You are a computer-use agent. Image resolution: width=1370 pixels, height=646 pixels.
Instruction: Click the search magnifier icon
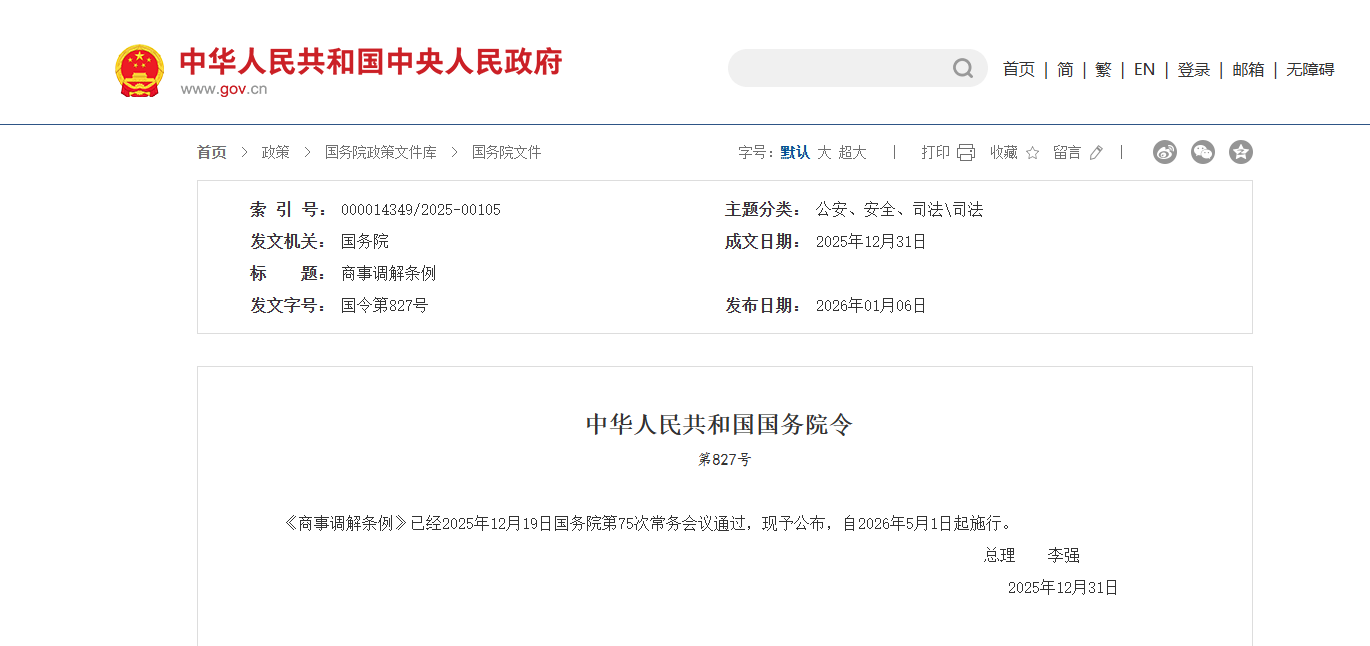coord(962,68)
